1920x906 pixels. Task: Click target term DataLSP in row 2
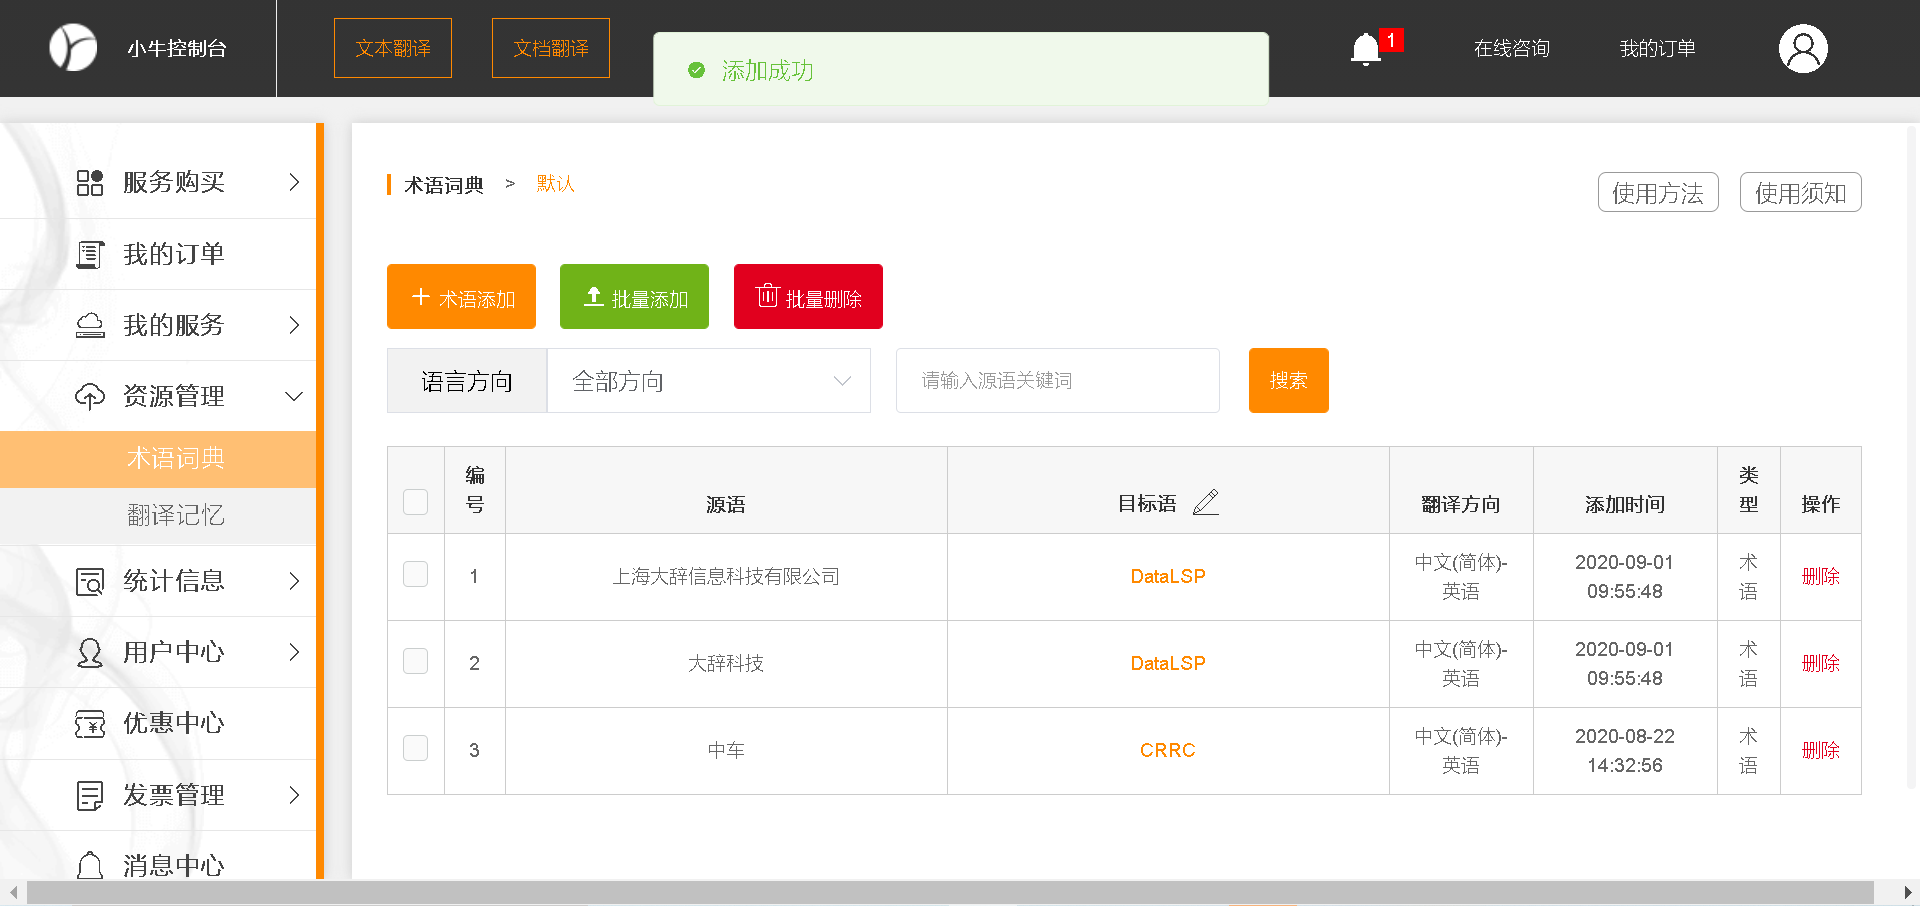click(1168, 664)
